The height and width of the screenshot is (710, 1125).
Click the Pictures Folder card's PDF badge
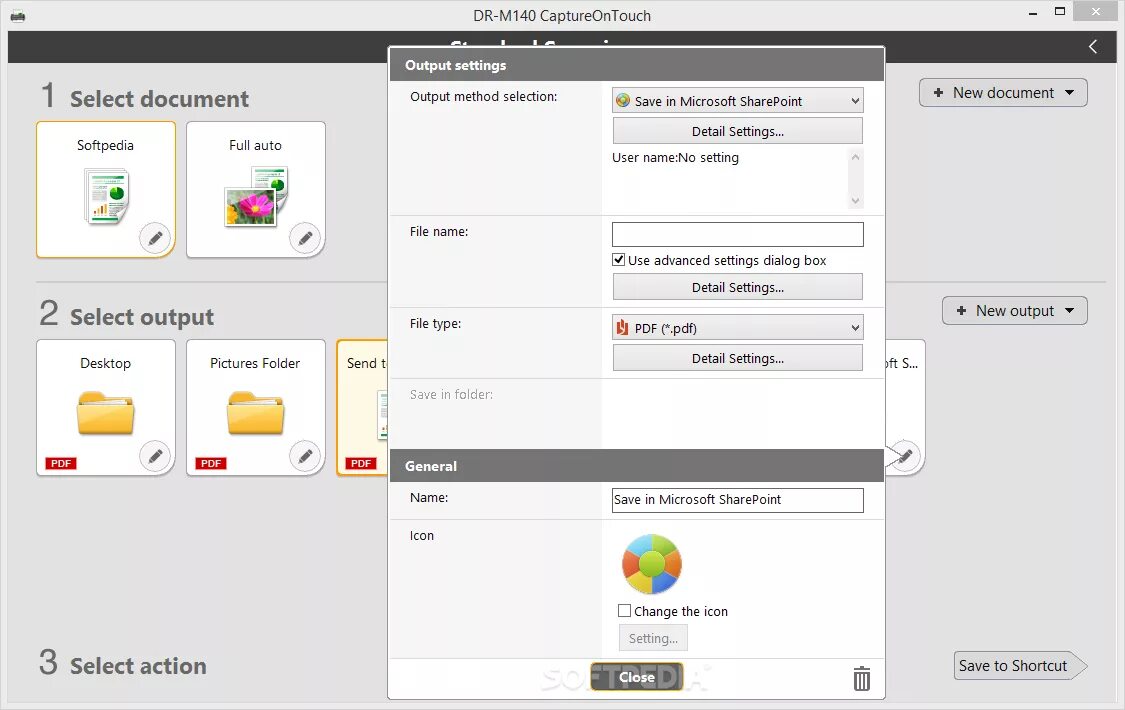pyautogui.click(x=211, y=463)
